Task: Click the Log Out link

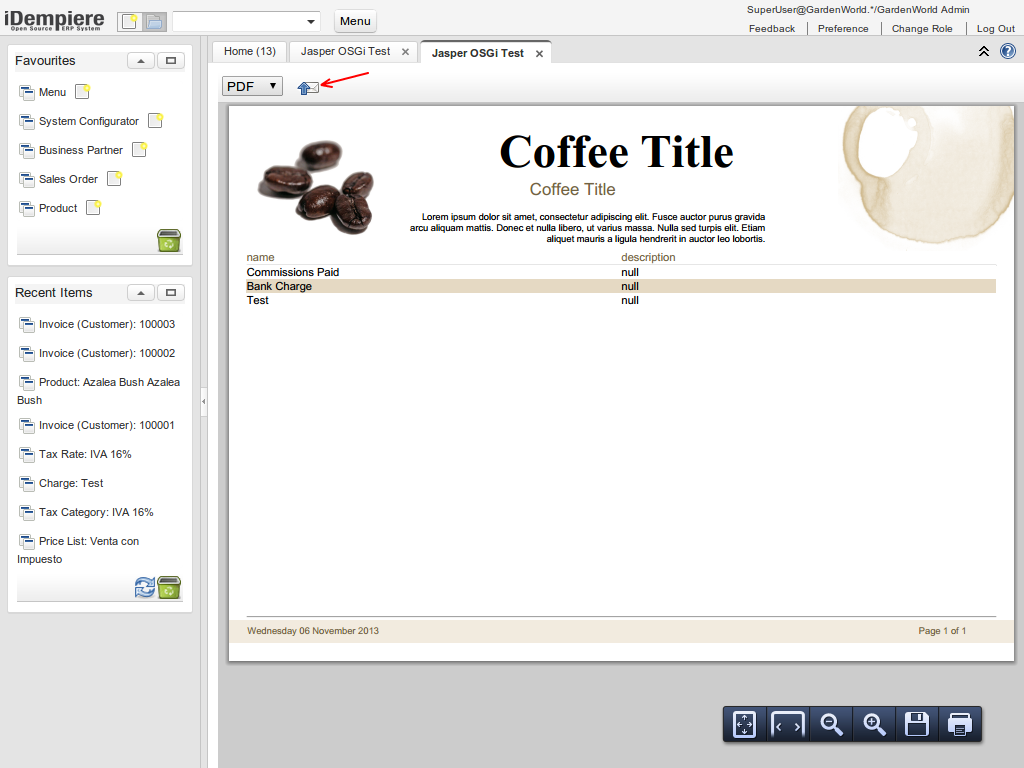Action: pos(995,29)
